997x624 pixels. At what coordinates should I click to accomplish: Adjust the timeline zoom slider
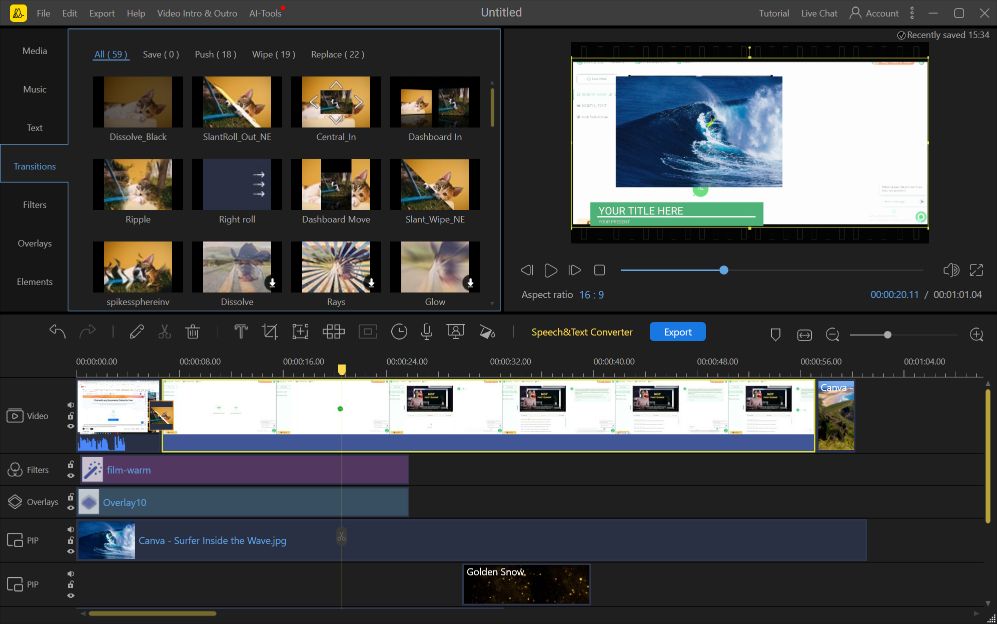pyautogui.click(x=887, y=335)
